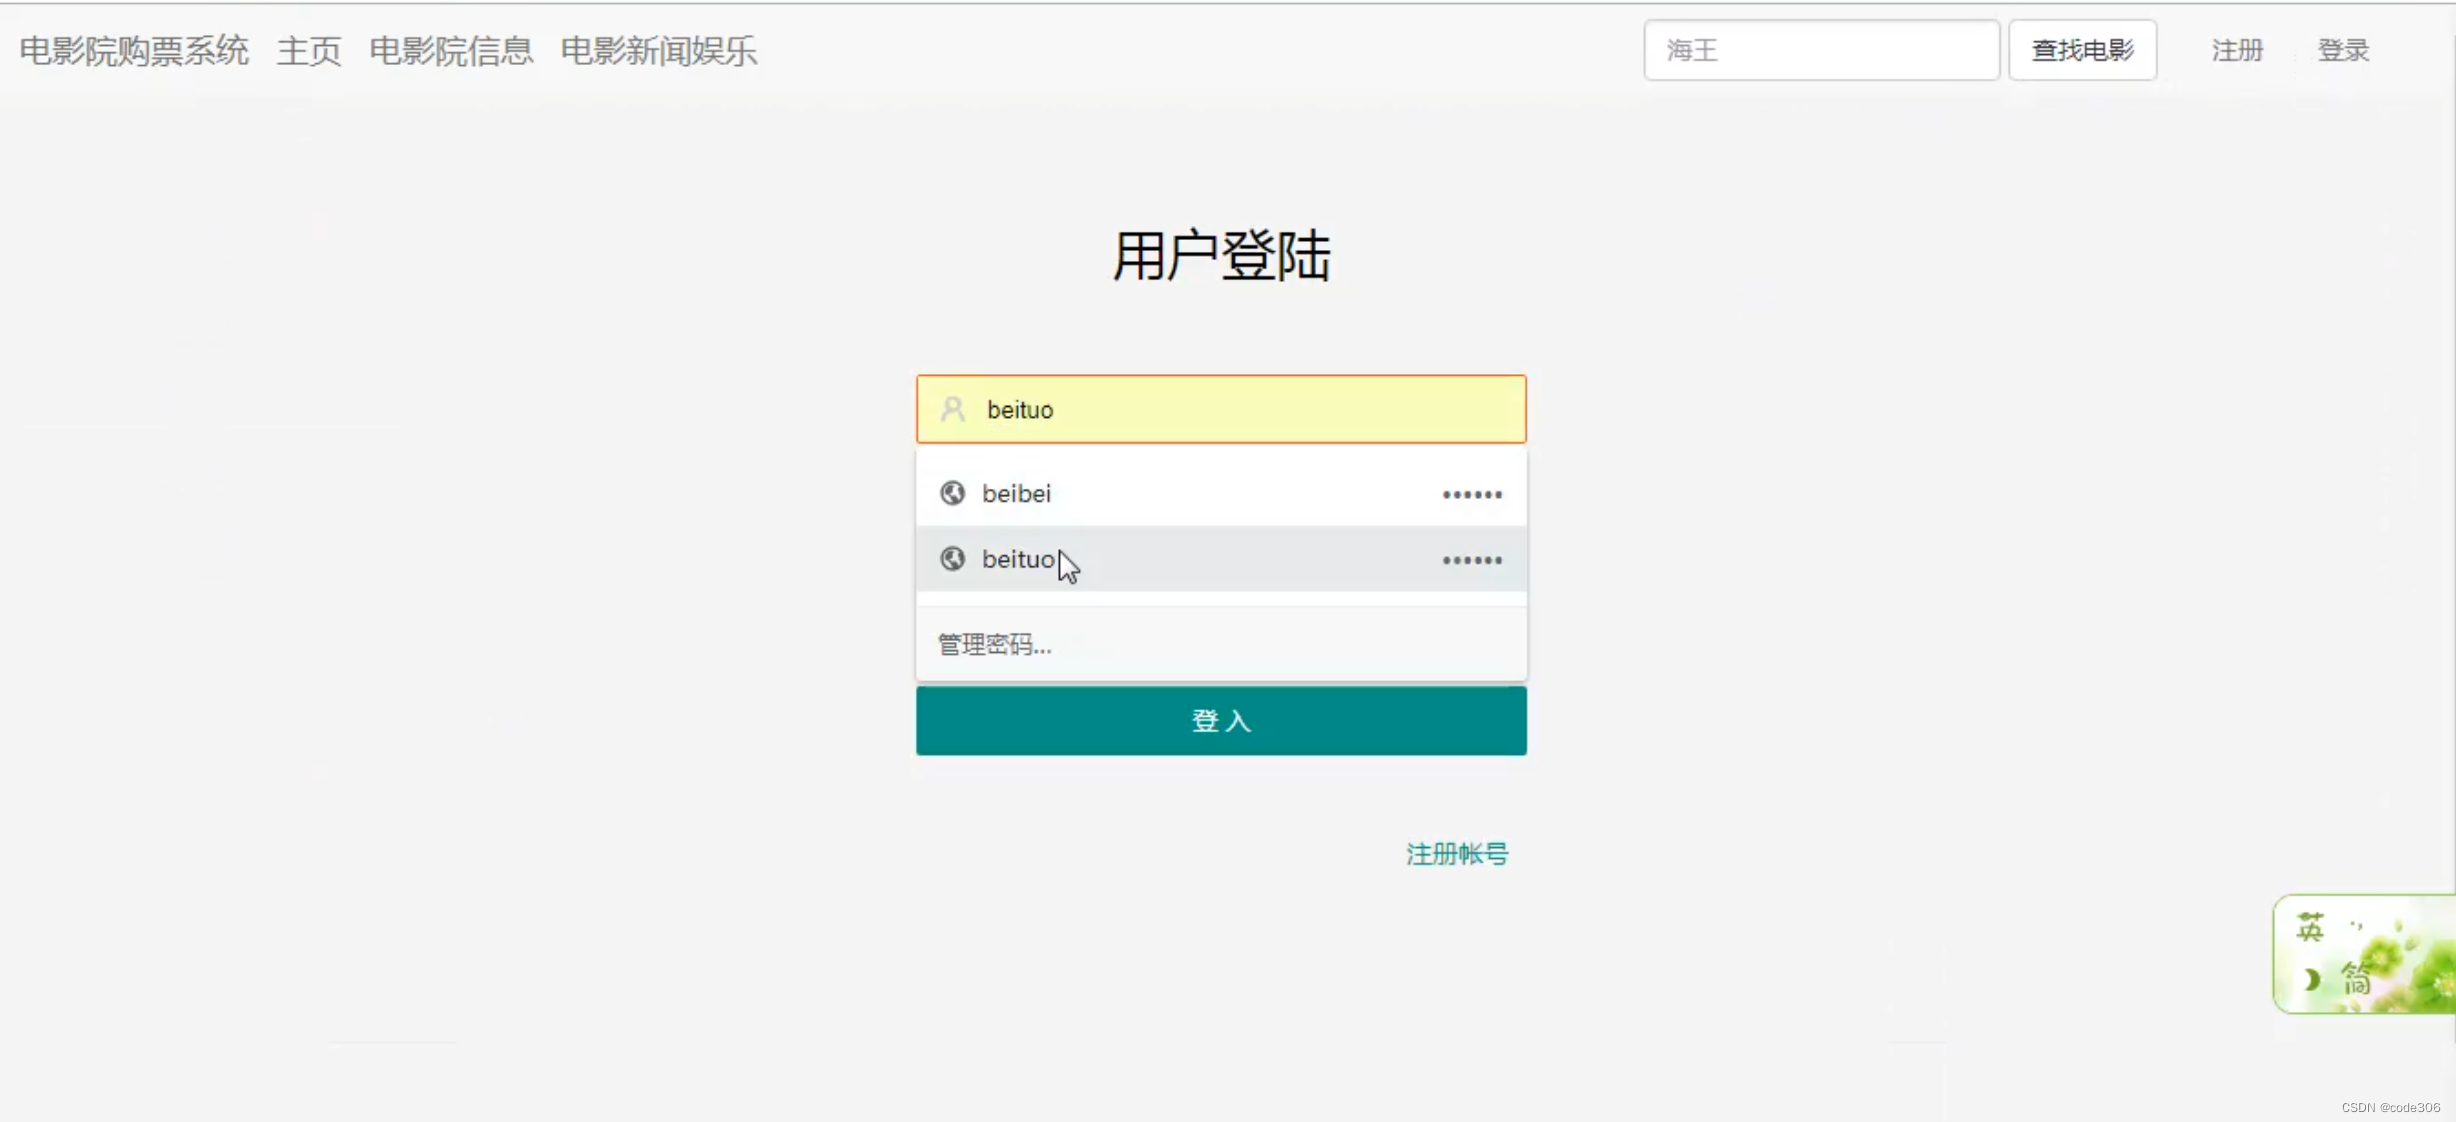Viewport: 2456px width, 1122px height.
Task: Click 登录 in the top navigation
Action: [x=2343, y=51]
